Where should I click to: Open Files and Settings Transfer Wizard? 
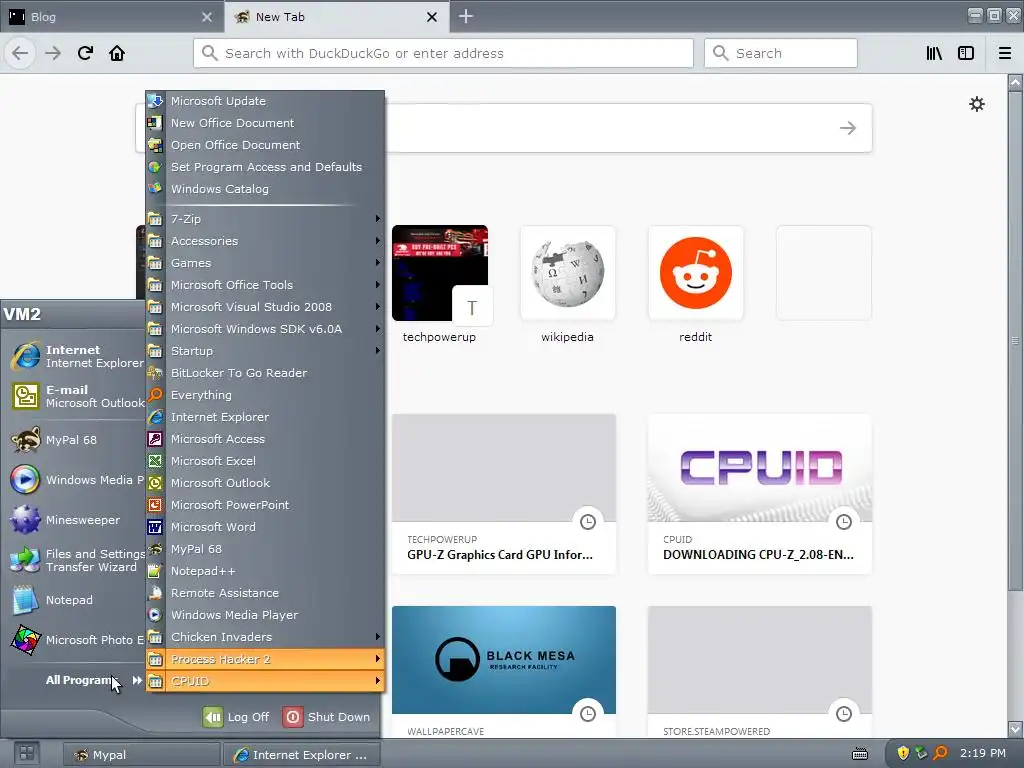77,560
